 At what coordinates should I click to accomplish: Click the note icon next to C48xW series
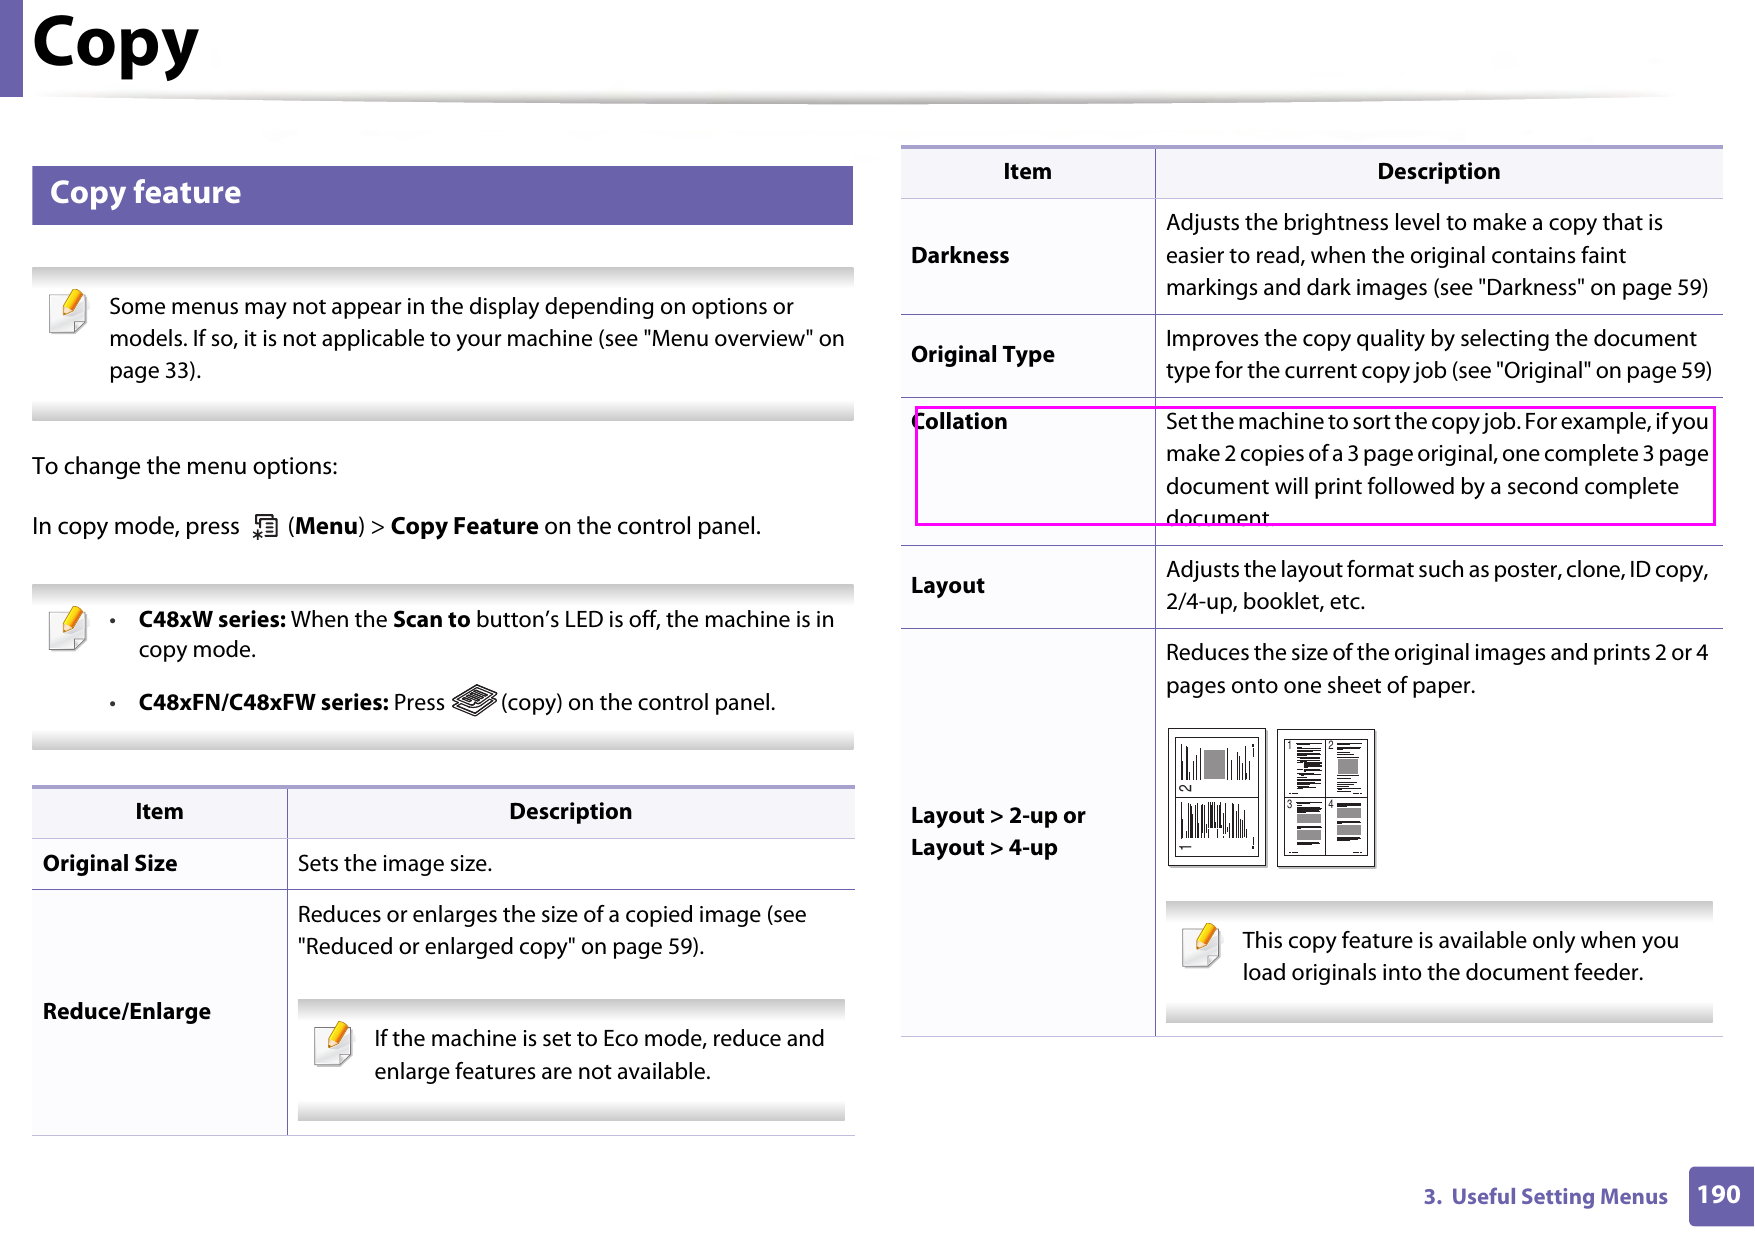click(68, 628)
